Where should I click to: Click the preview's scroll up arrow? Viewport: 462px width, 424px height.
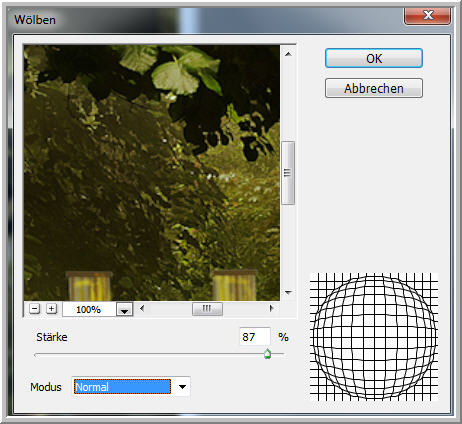point(288,54)
